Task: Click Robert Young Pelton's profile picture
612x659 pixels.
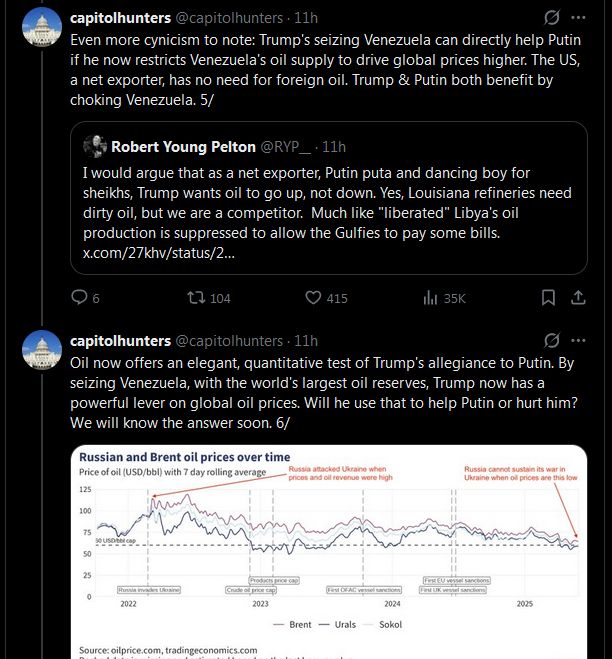Action: tap(95, 147)
